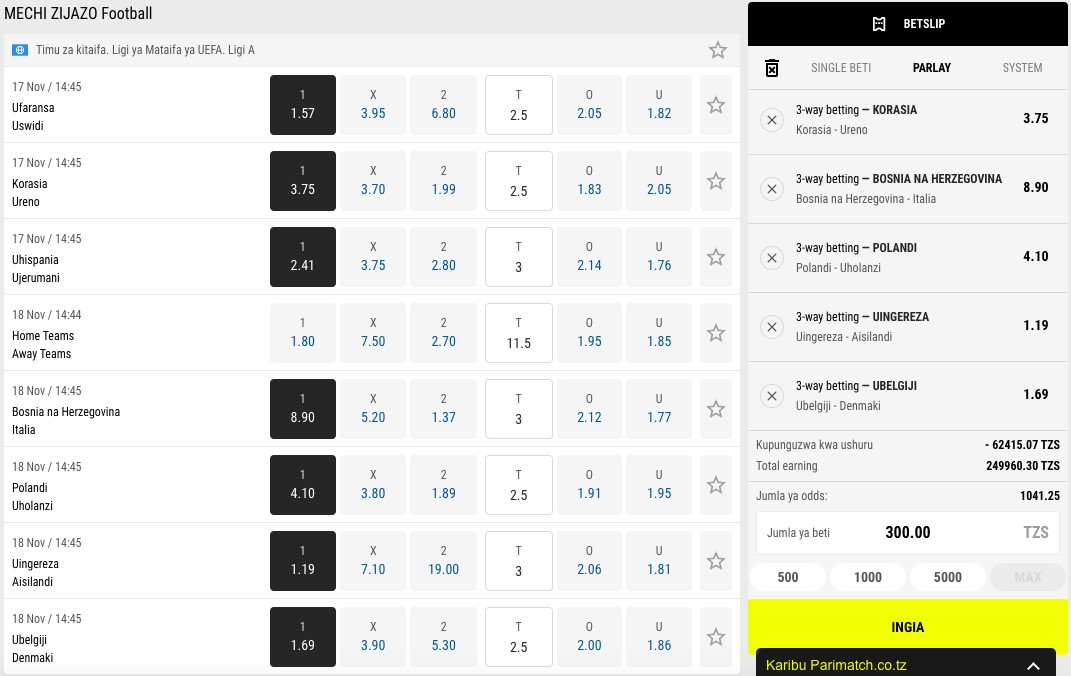Open total selector 2.5 for Korasia match
1071x676 pixels.
[518, 181]
